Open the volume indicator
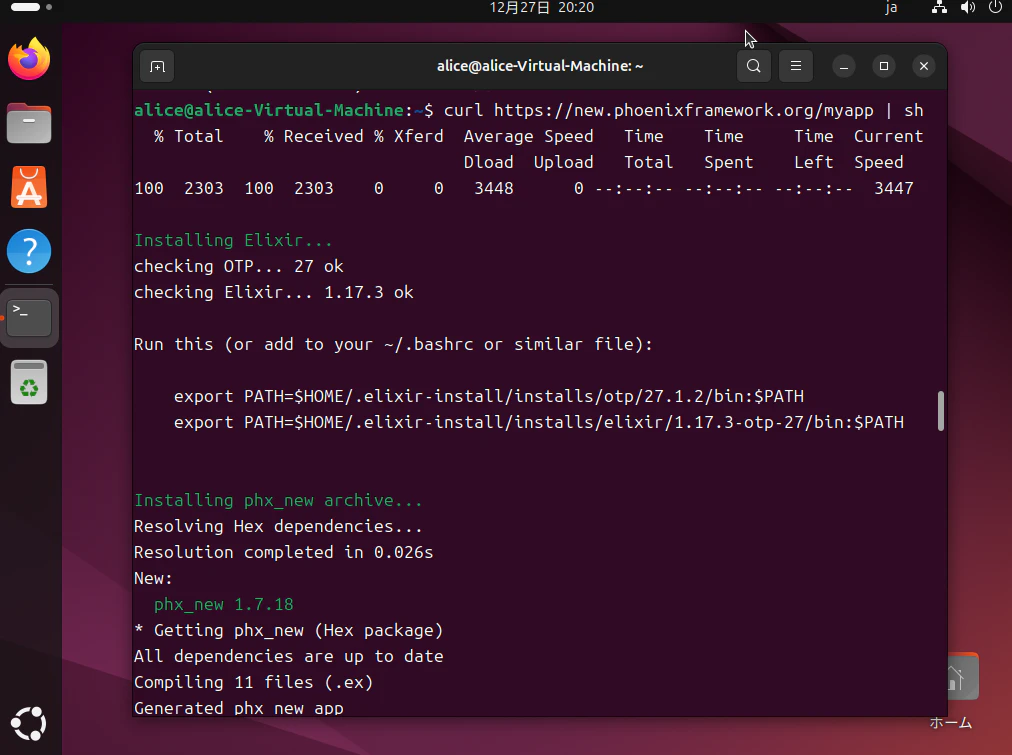Screen dimensions: 1012x755 pos(967,8)
